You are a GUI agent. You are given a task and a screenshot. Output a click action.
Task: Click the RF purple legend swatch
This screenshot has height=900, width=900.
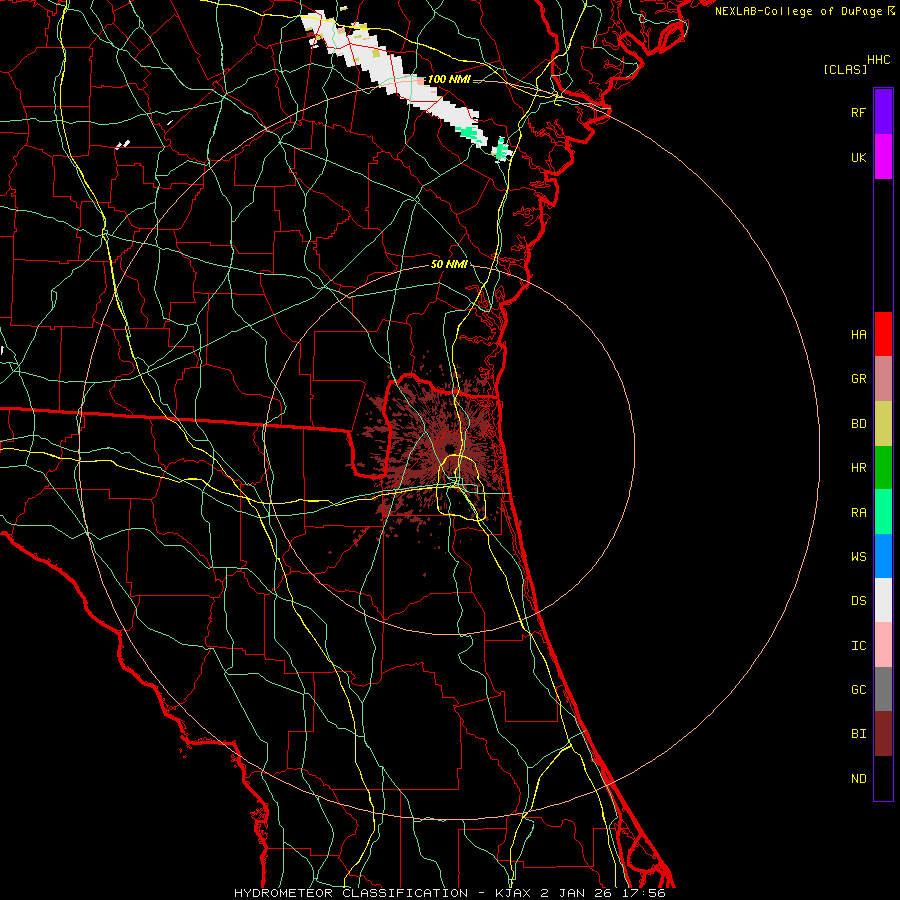[883, 112]
